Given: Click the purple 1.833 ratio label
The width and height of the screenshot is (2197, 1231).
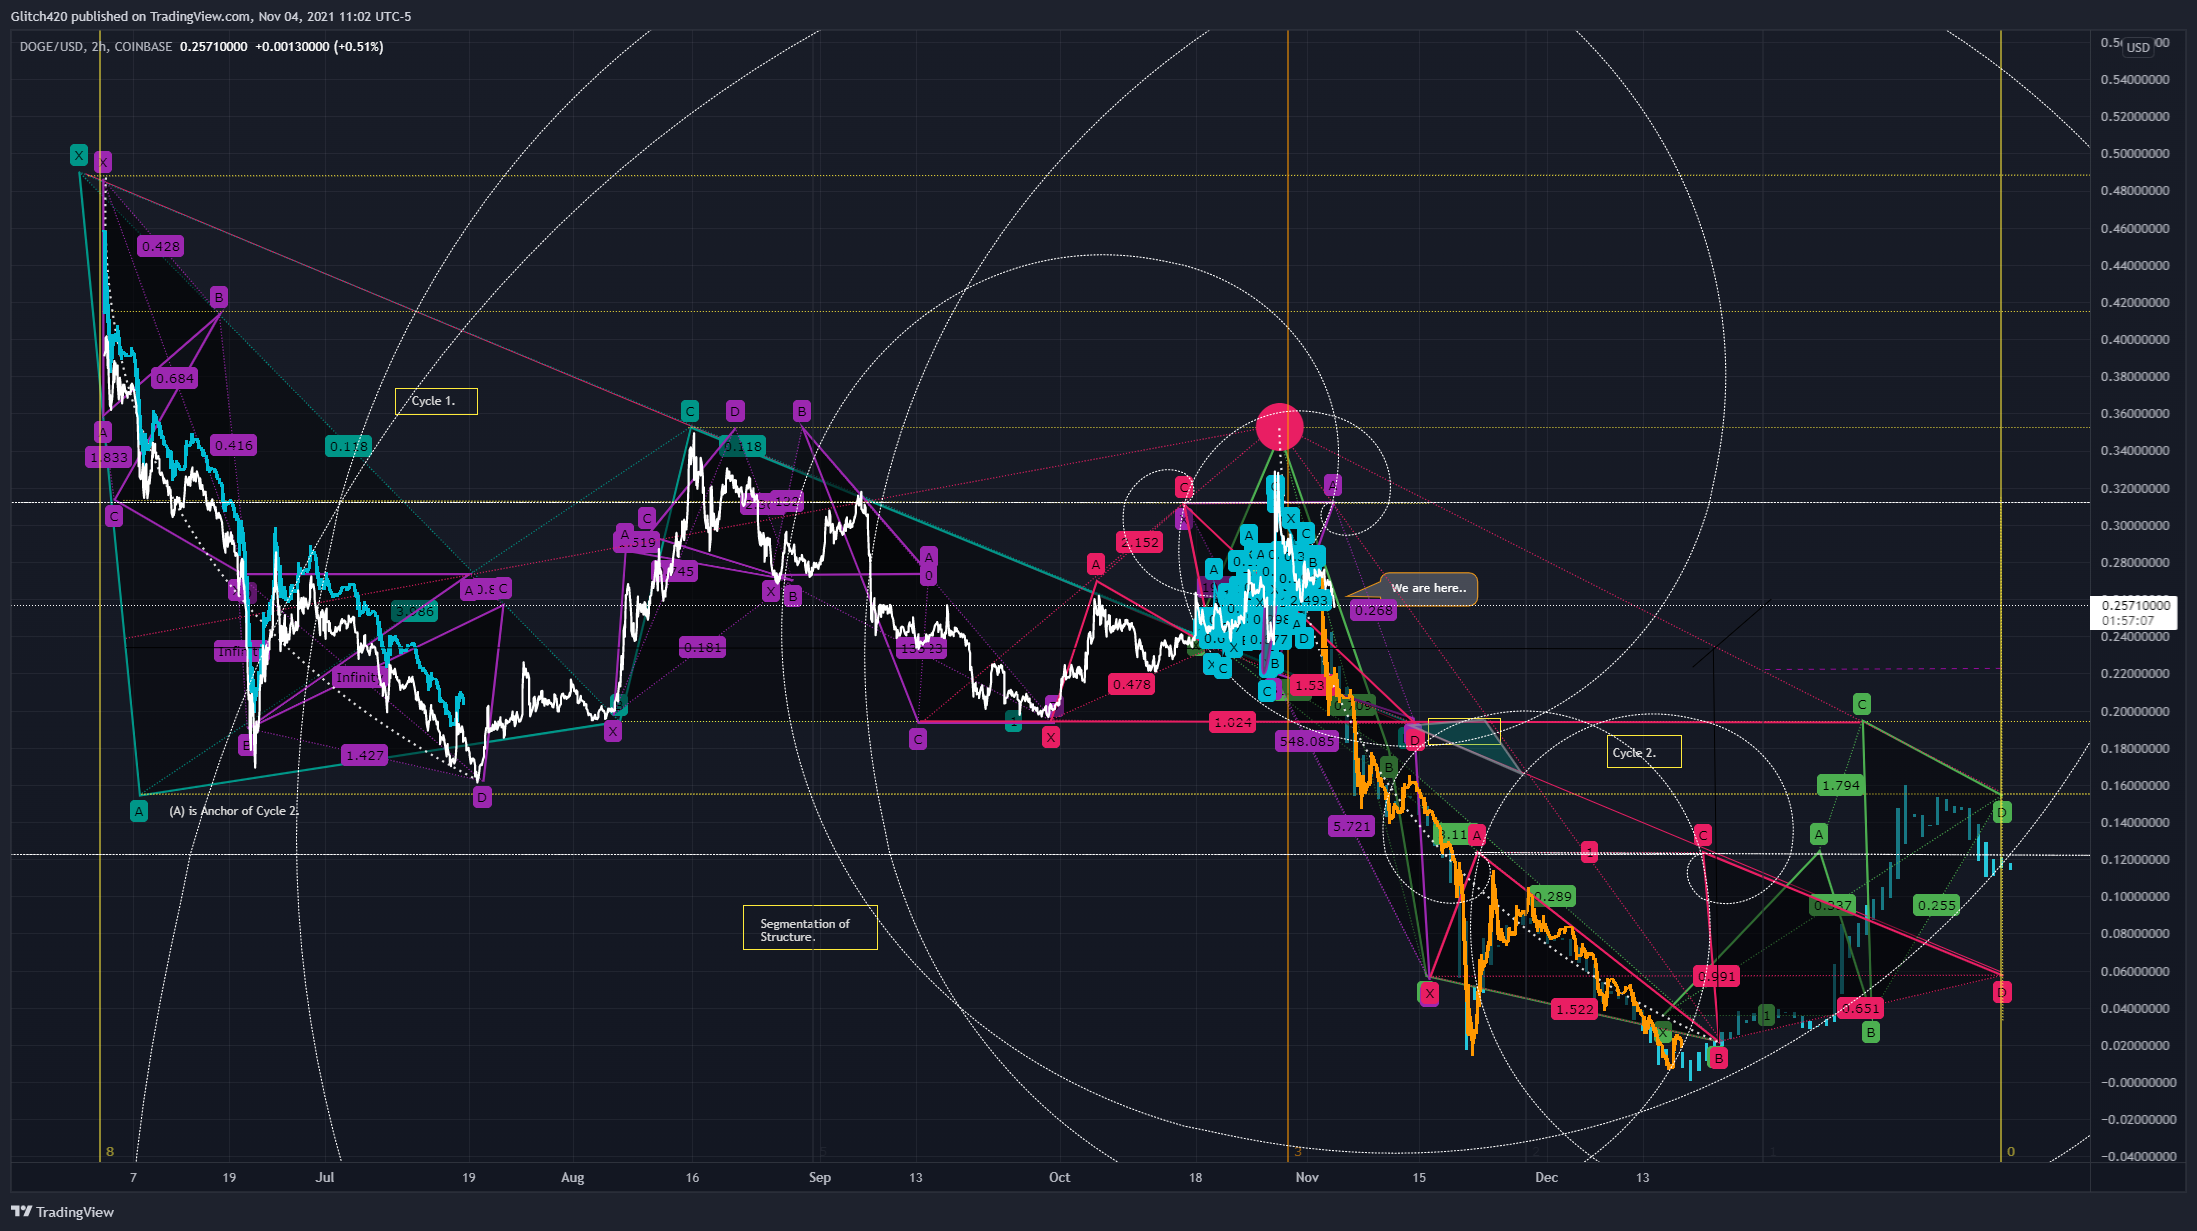Looking at the screenshot, I should [x=108, y=457].
